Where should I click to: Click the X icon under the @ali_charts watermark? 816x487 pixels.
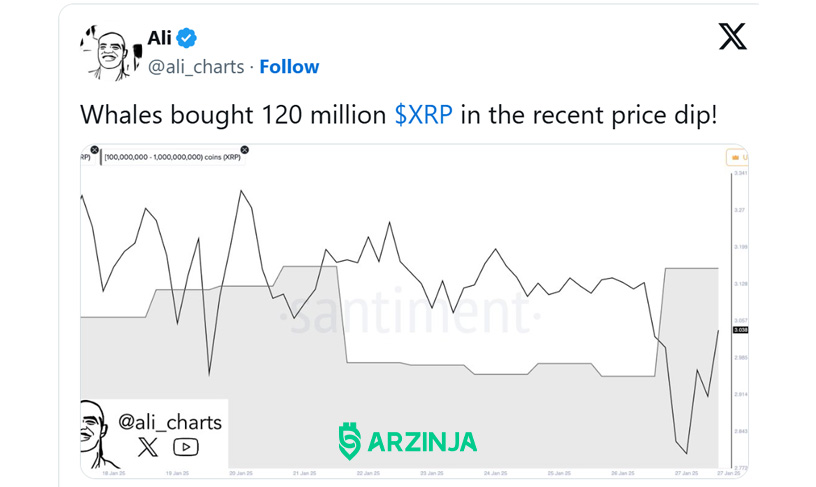(148, 447)
